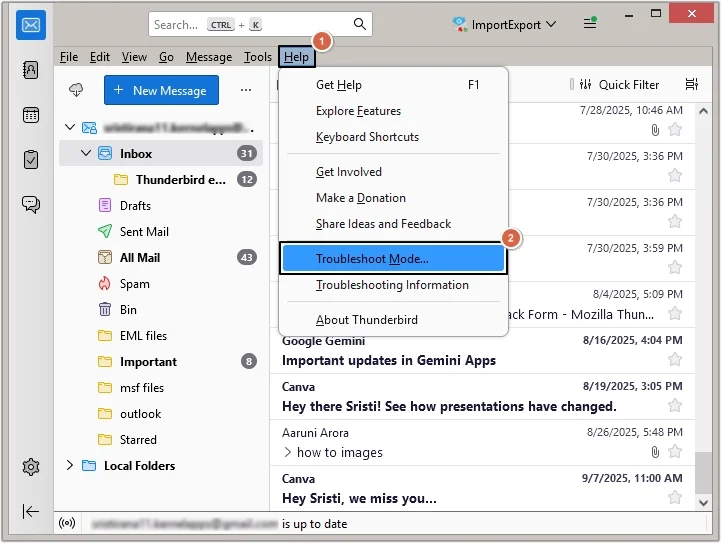Image resolution: width=722 pixels, height=544 pixels.
Task: Star the 8/4/2025 5:09 PM message
Action: (675, 314)
